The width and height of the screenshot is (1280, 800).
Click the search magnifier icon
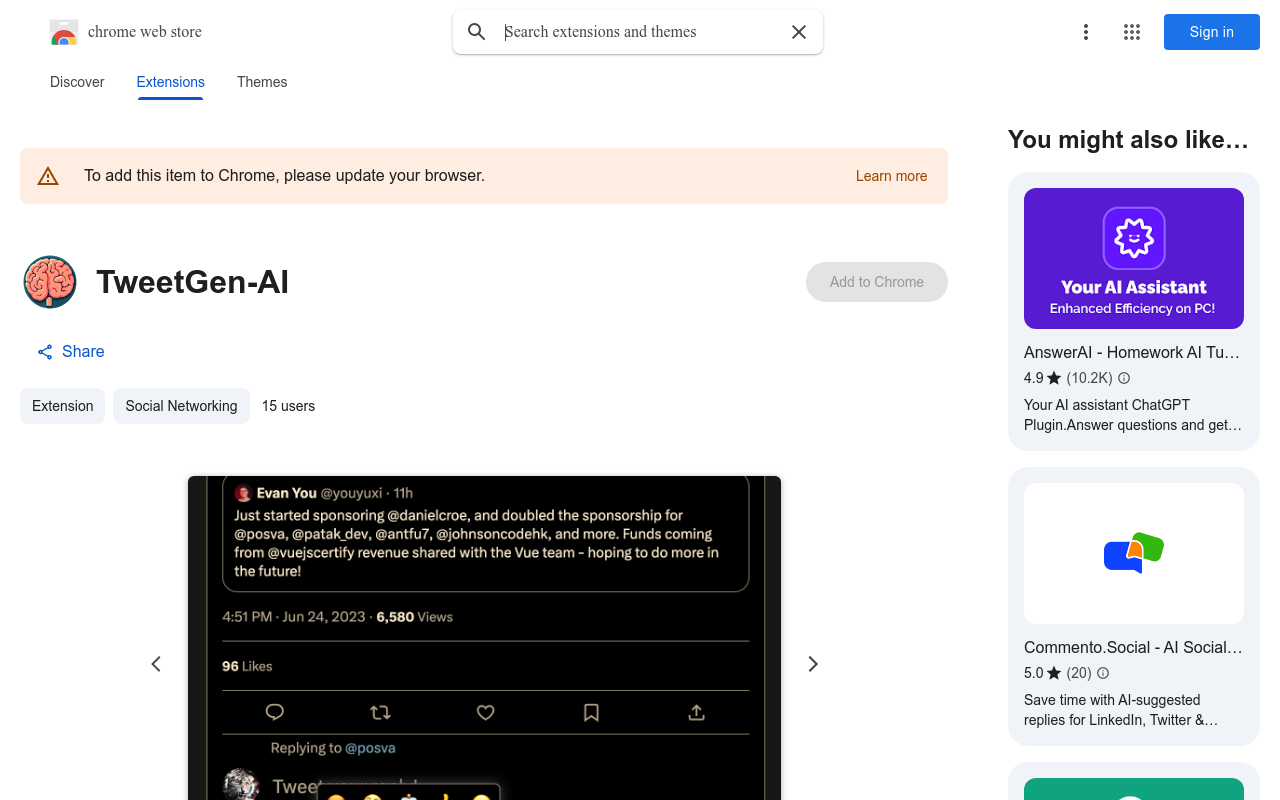point(477,32)
